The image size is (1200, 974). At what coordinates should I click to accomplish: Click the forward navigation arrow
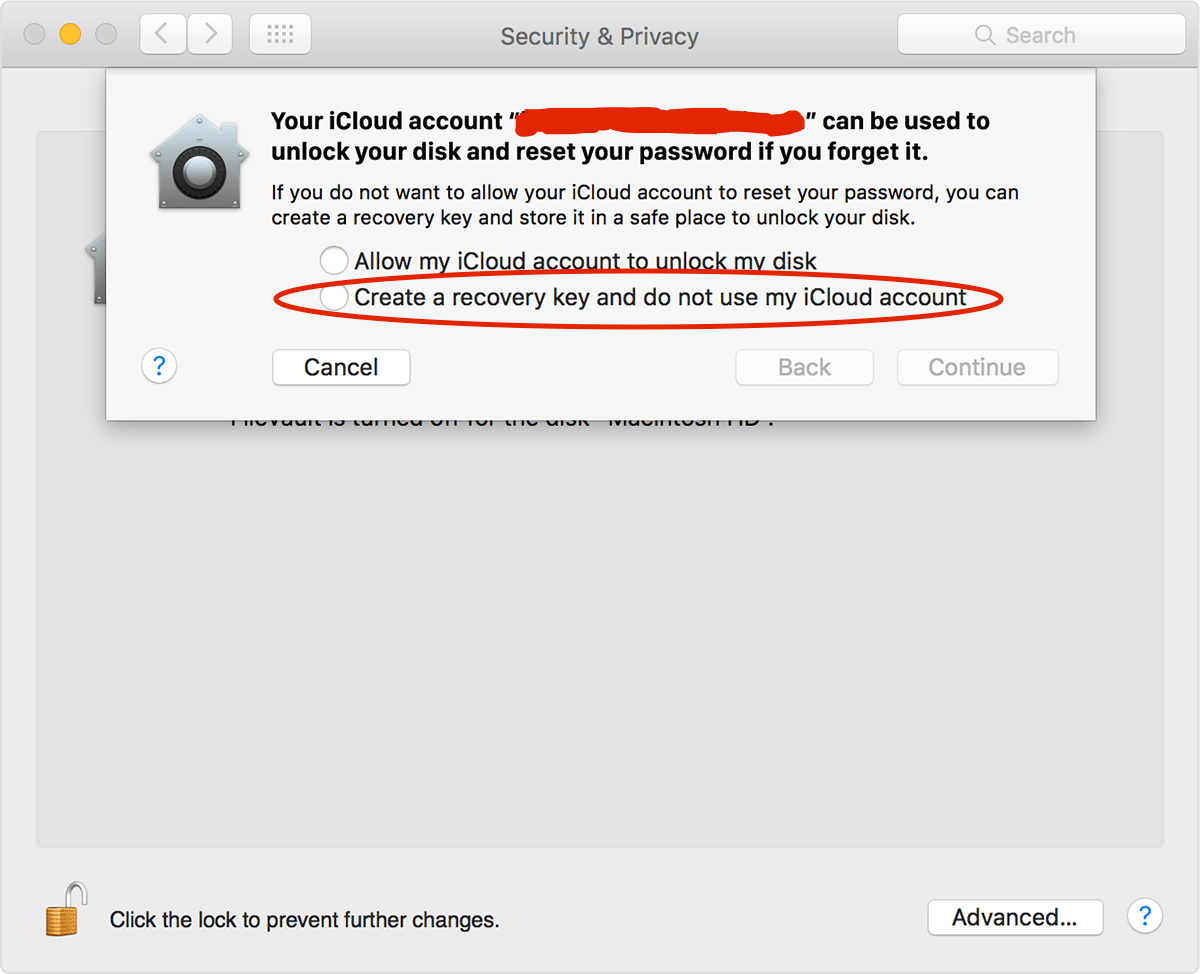click(208, 33)
